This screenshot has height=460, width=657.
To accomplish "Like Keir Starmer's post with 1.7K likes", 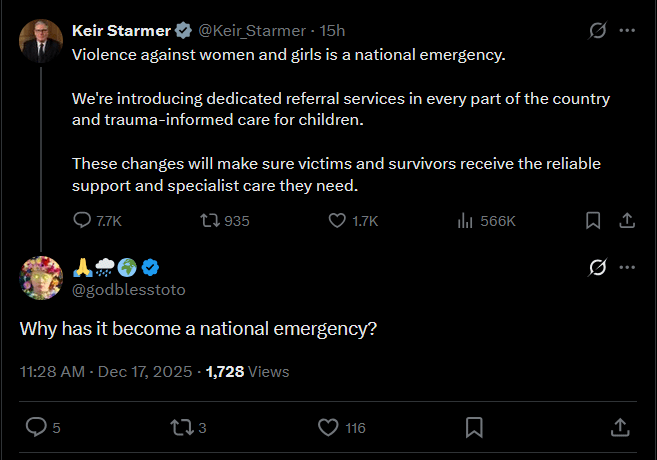I will (x=338, y=220).
